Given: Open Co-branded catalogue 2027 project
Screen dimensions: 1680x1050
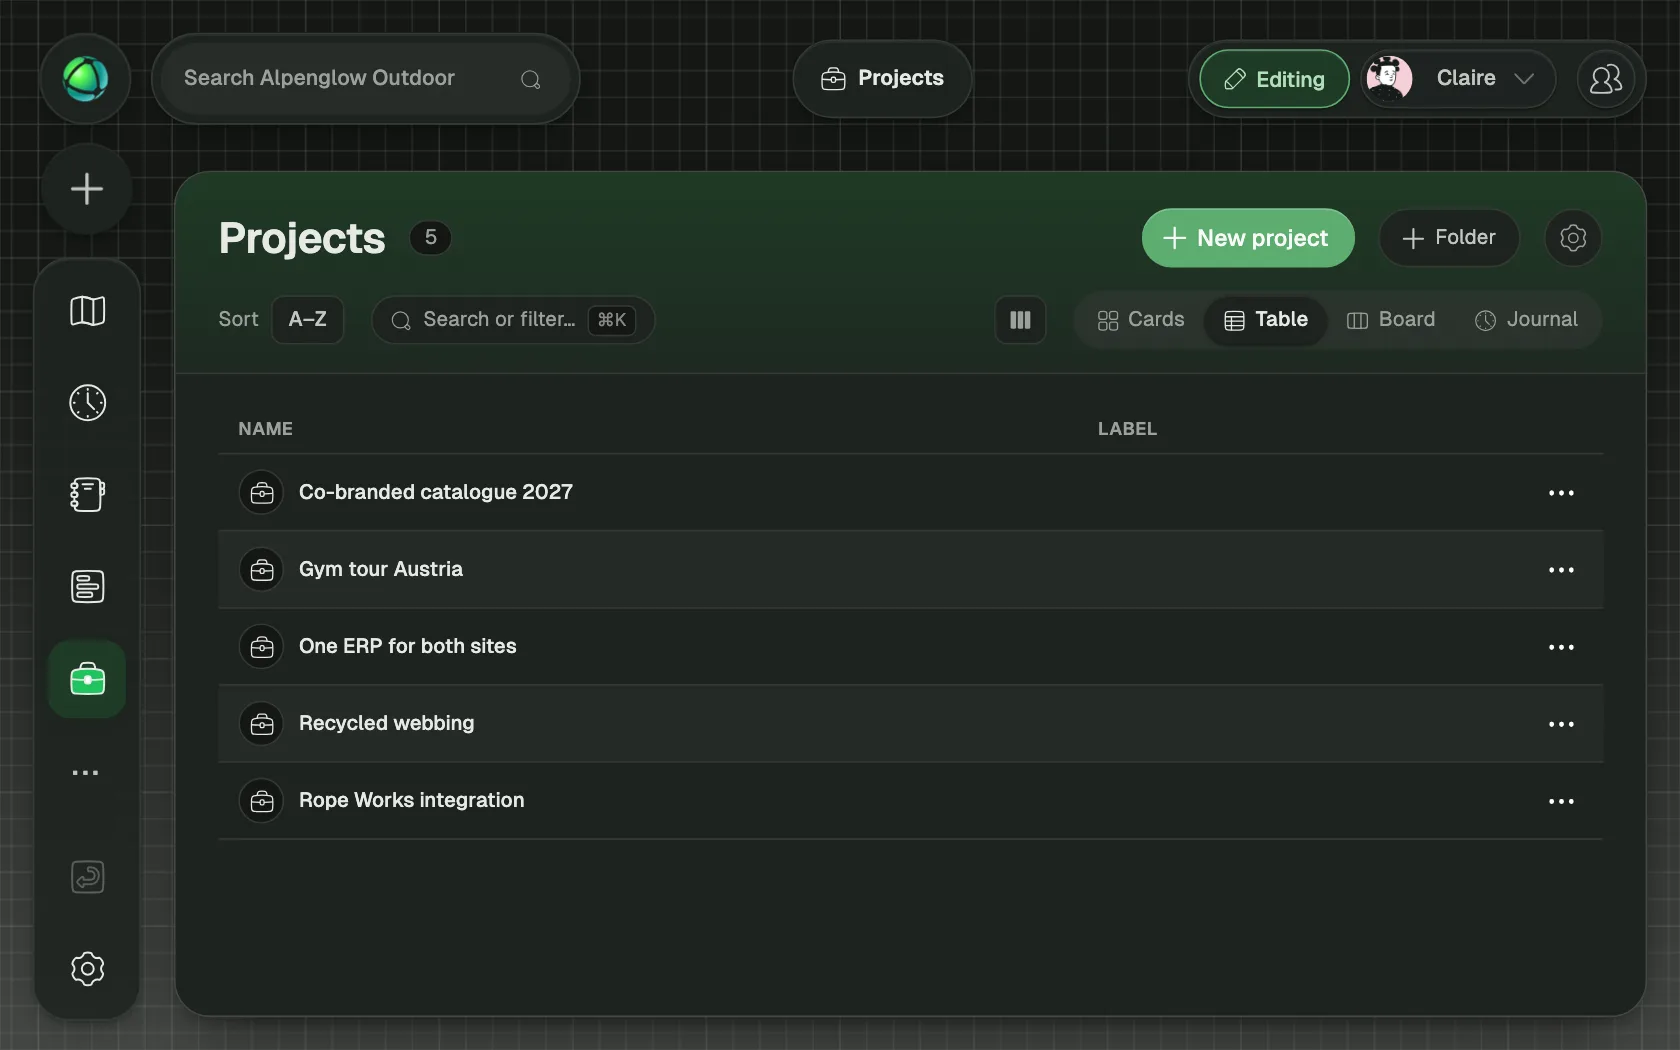Looking at the screenshot, I should tap(436, 493).
